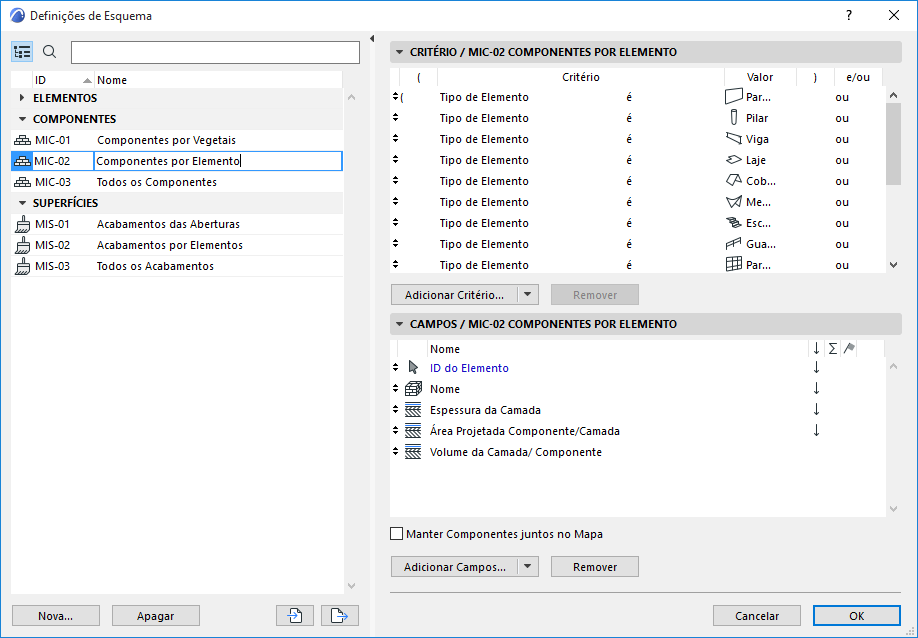Select the MIS-02 Acabamentos por Elementos schema

tap(169, 245)
